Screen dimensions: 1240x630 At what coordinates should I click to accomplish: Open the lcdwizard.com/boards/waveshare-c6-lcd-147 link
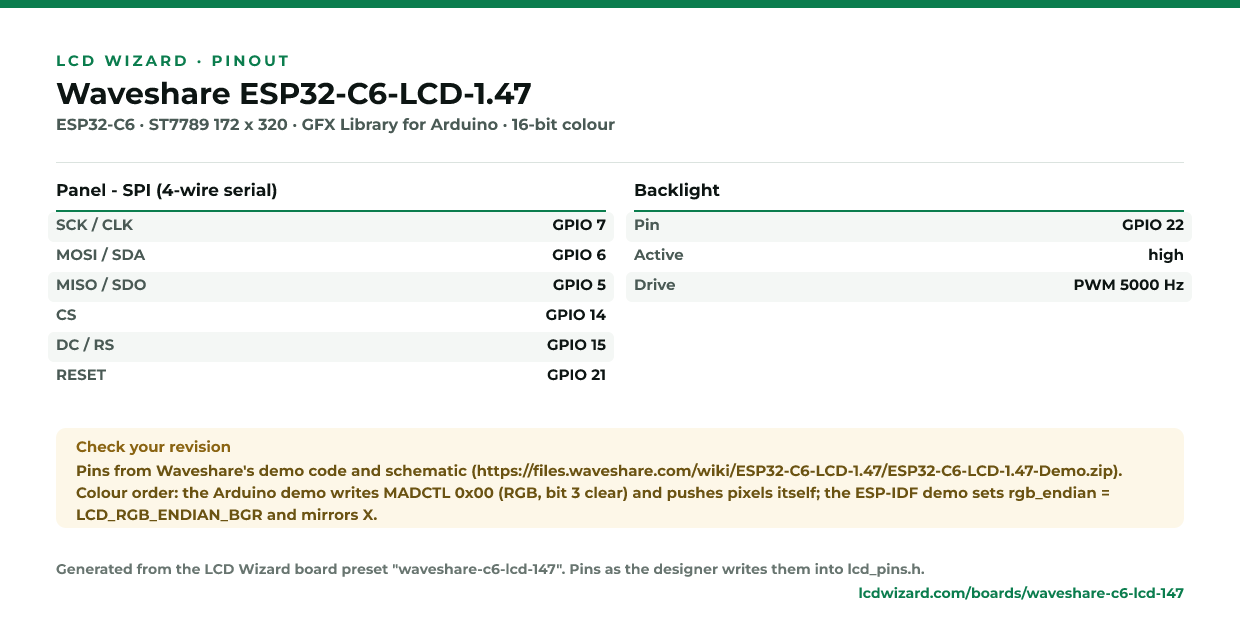[1021, 593]
